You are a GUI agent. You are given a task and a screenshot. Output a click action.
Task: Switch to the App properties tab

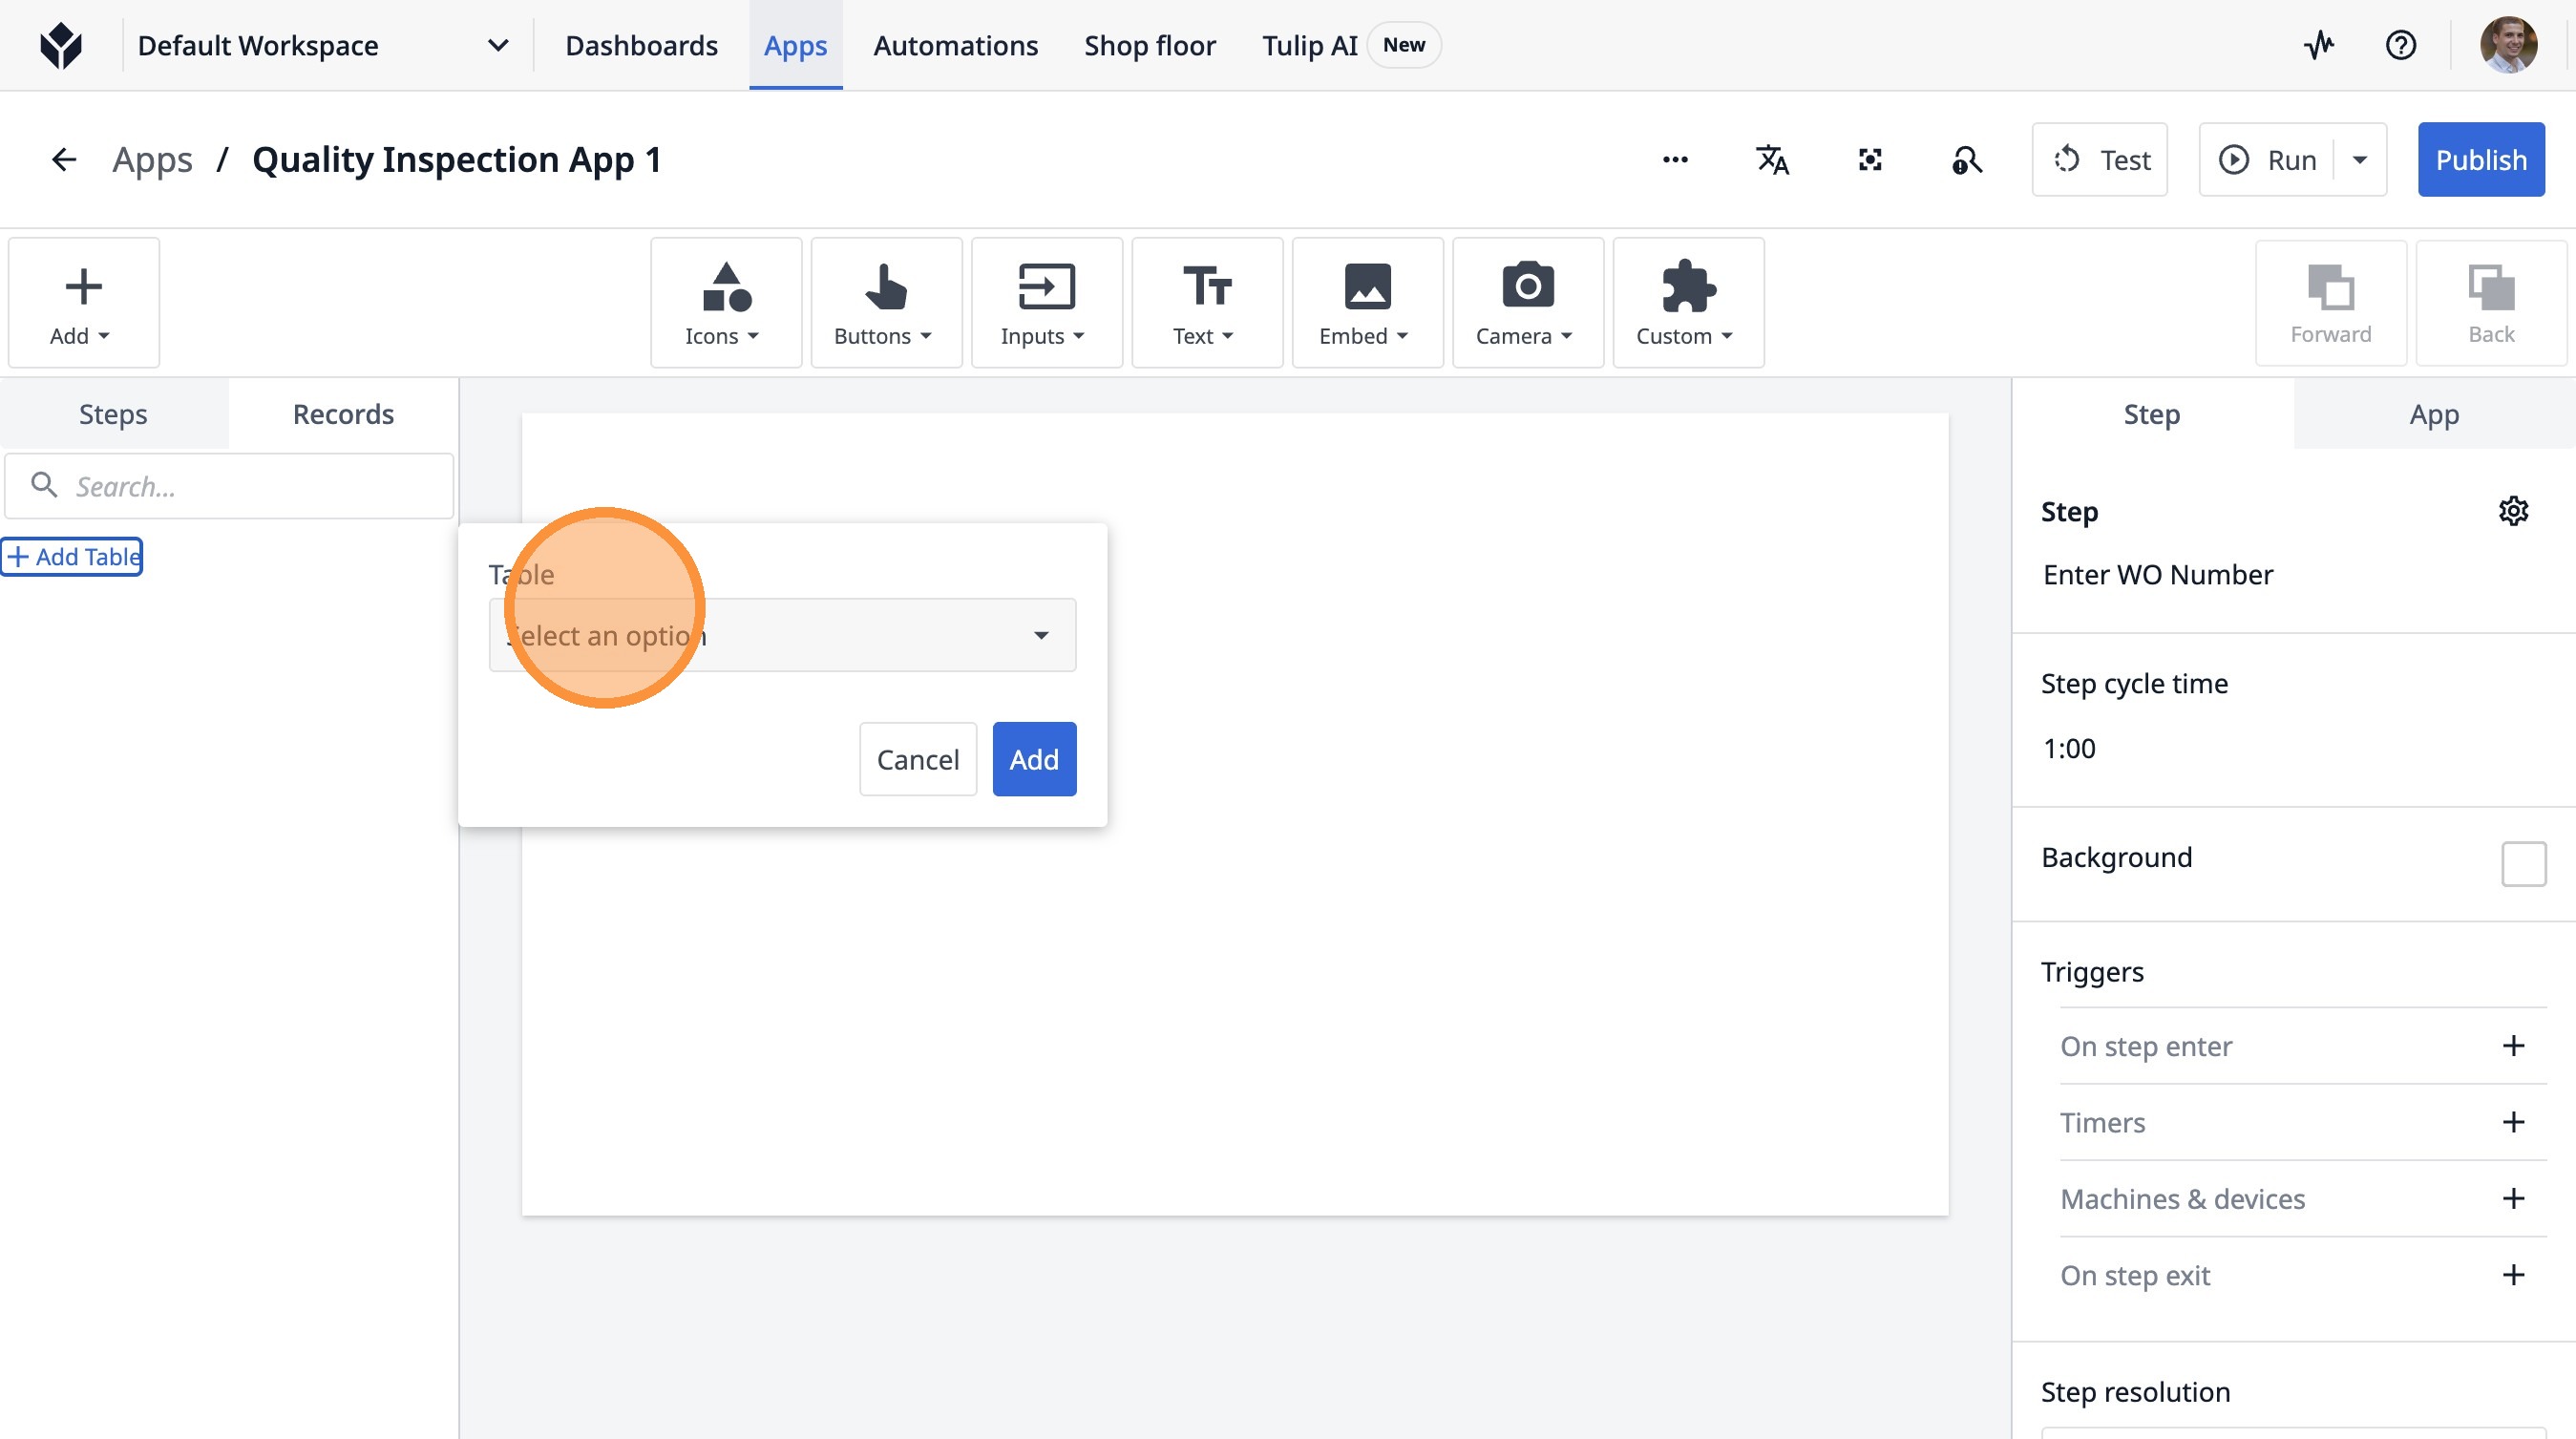point(2433,414)
